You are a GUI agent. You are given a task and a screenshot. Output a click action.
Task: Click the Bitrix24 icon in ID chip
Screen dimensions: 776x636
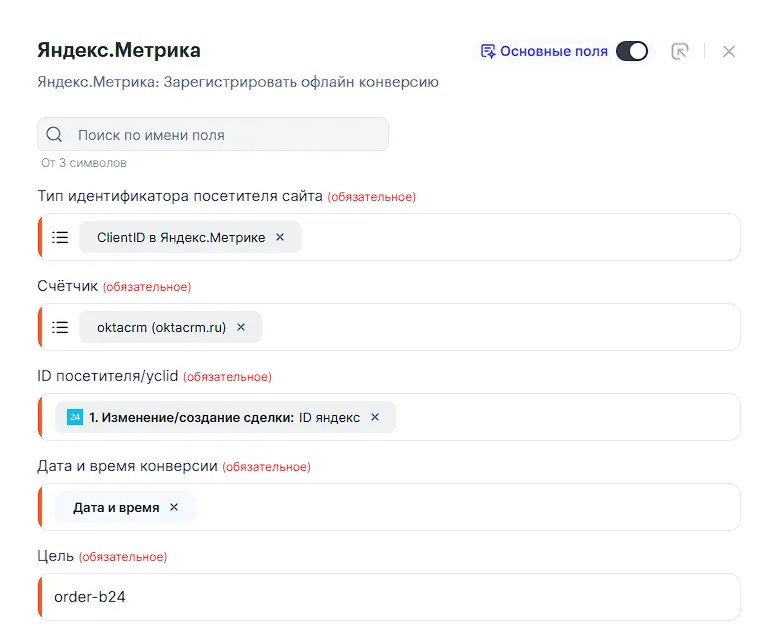(x=74, y=417)
